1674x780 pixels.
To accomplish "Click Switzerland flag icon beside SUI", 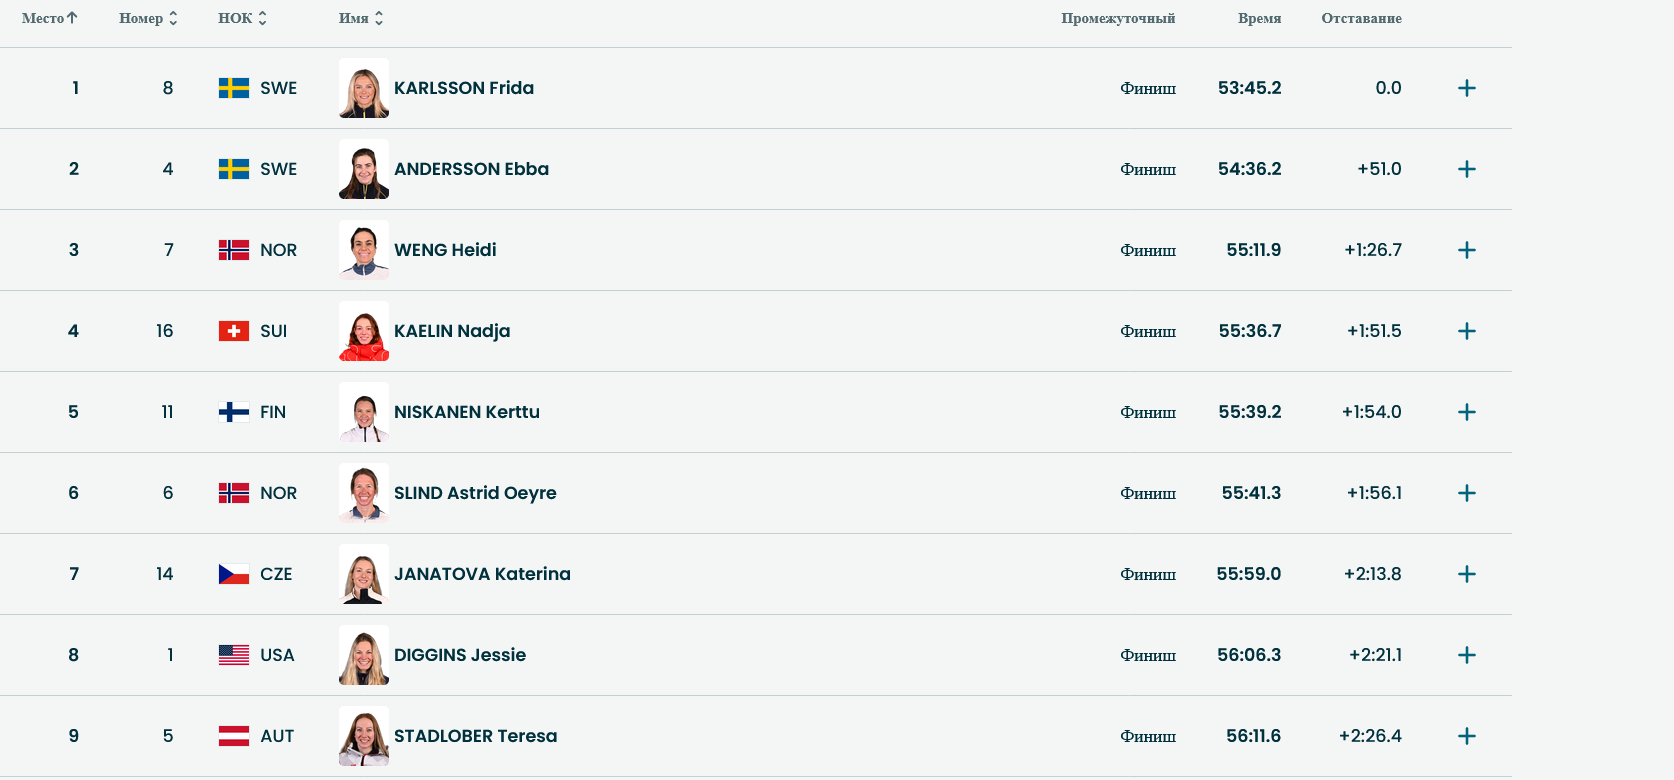I will pos(234,331).
